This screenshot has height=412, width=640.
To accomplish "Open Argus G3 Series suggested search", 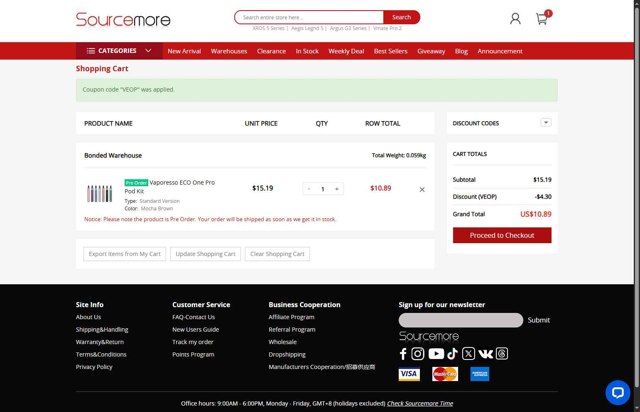I will (x=348, y=28).
